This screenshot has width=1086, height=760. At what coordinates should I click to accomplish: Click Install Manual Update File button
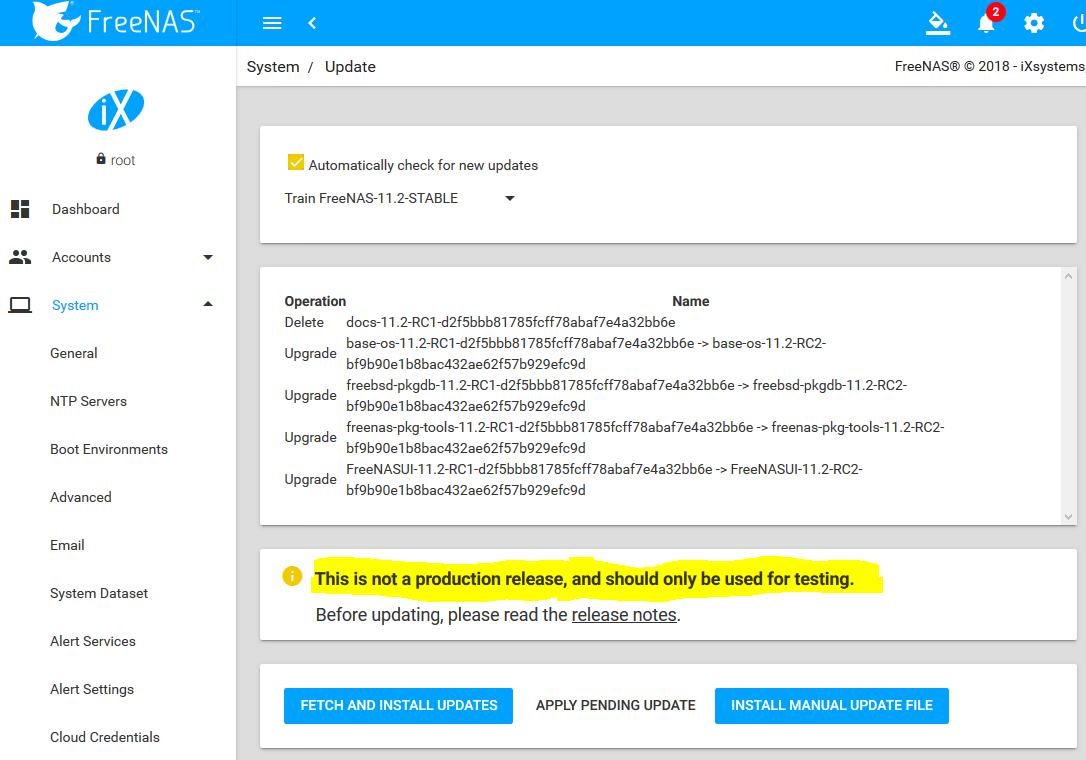pyautogui.click(x=831, y=705)
